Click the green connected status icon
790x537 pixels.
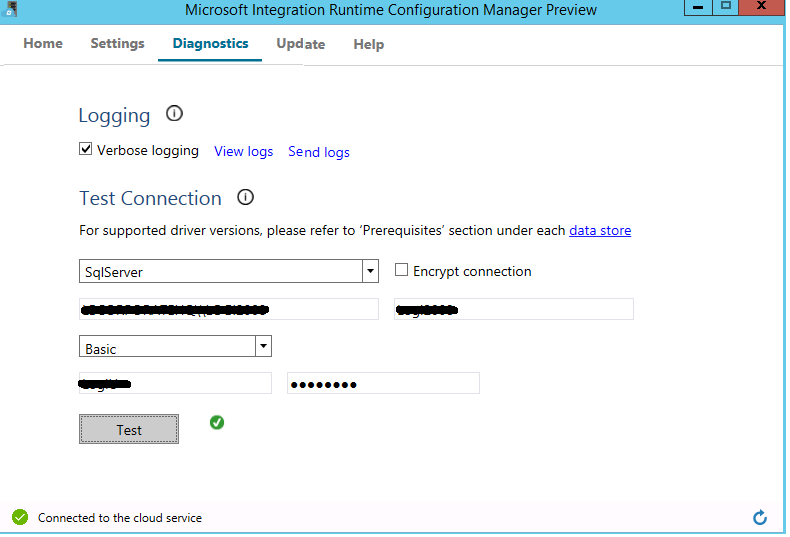(20, 517)
